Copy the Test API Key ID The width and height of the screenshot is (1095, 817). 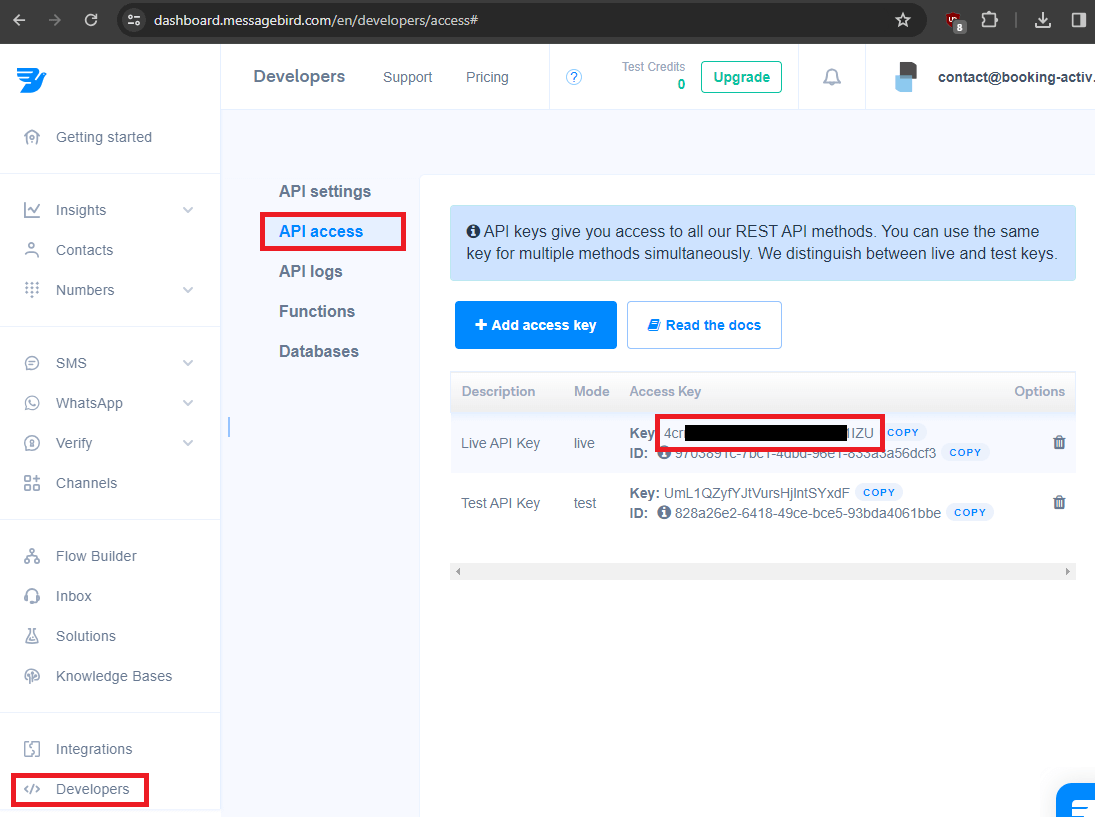970,513
